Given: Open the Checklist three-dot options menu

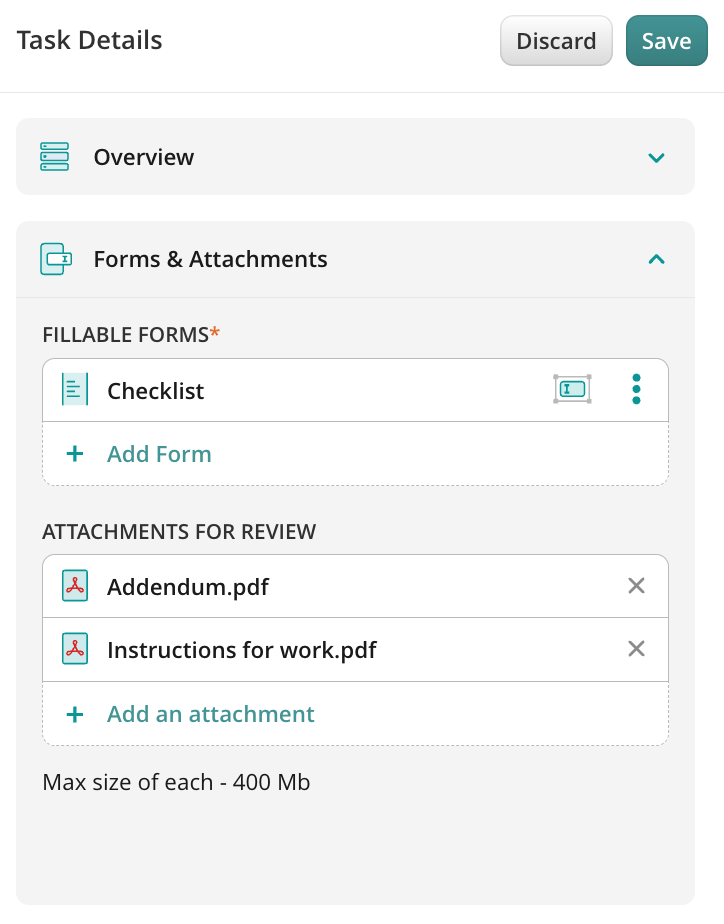Looking at the screenshot, I should (x=636, y=389).
